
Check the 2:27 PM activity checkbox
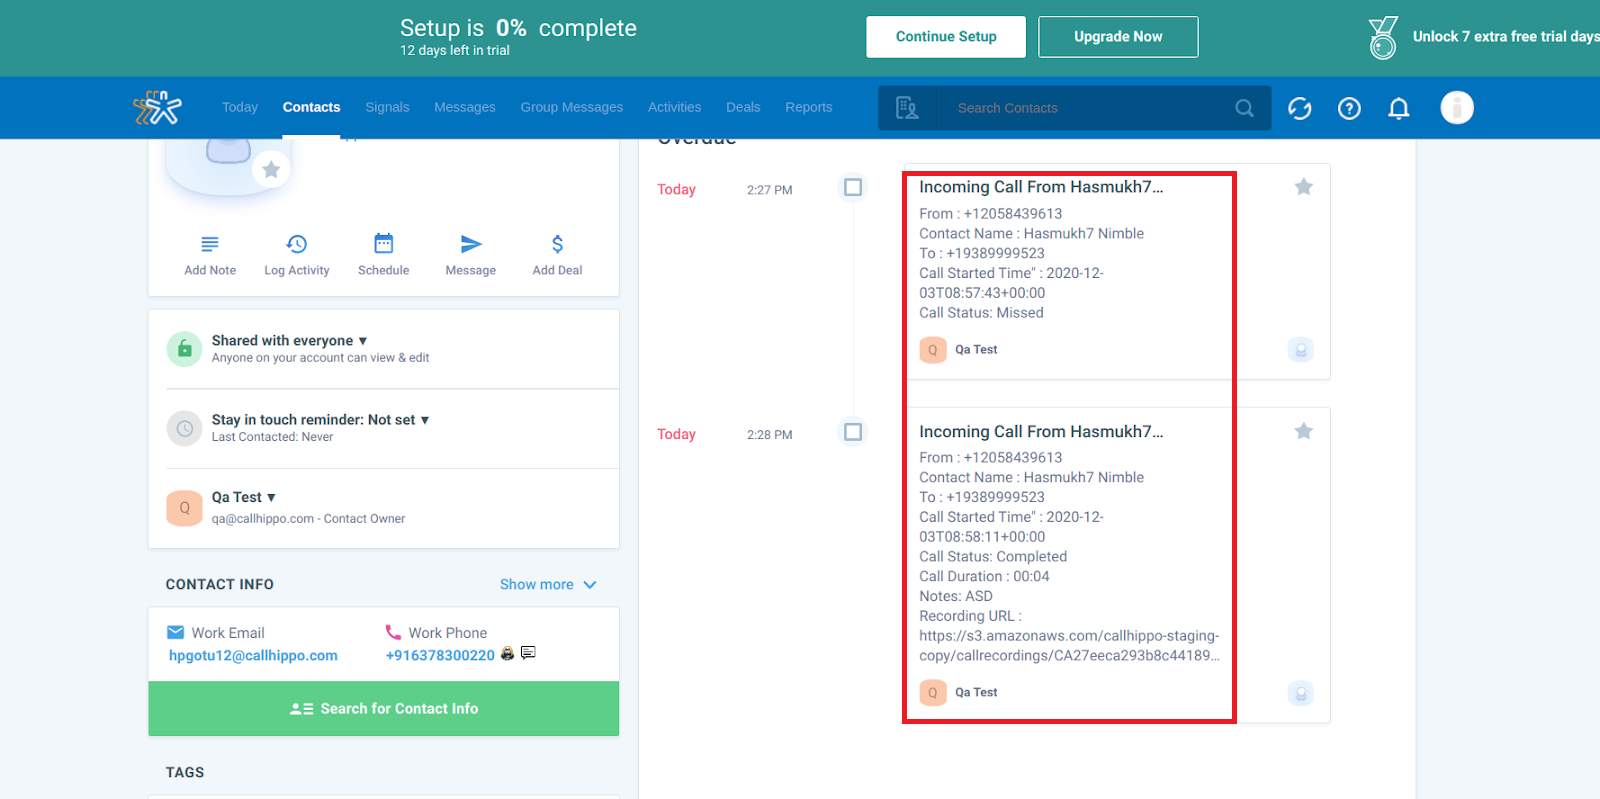[853, 187]
